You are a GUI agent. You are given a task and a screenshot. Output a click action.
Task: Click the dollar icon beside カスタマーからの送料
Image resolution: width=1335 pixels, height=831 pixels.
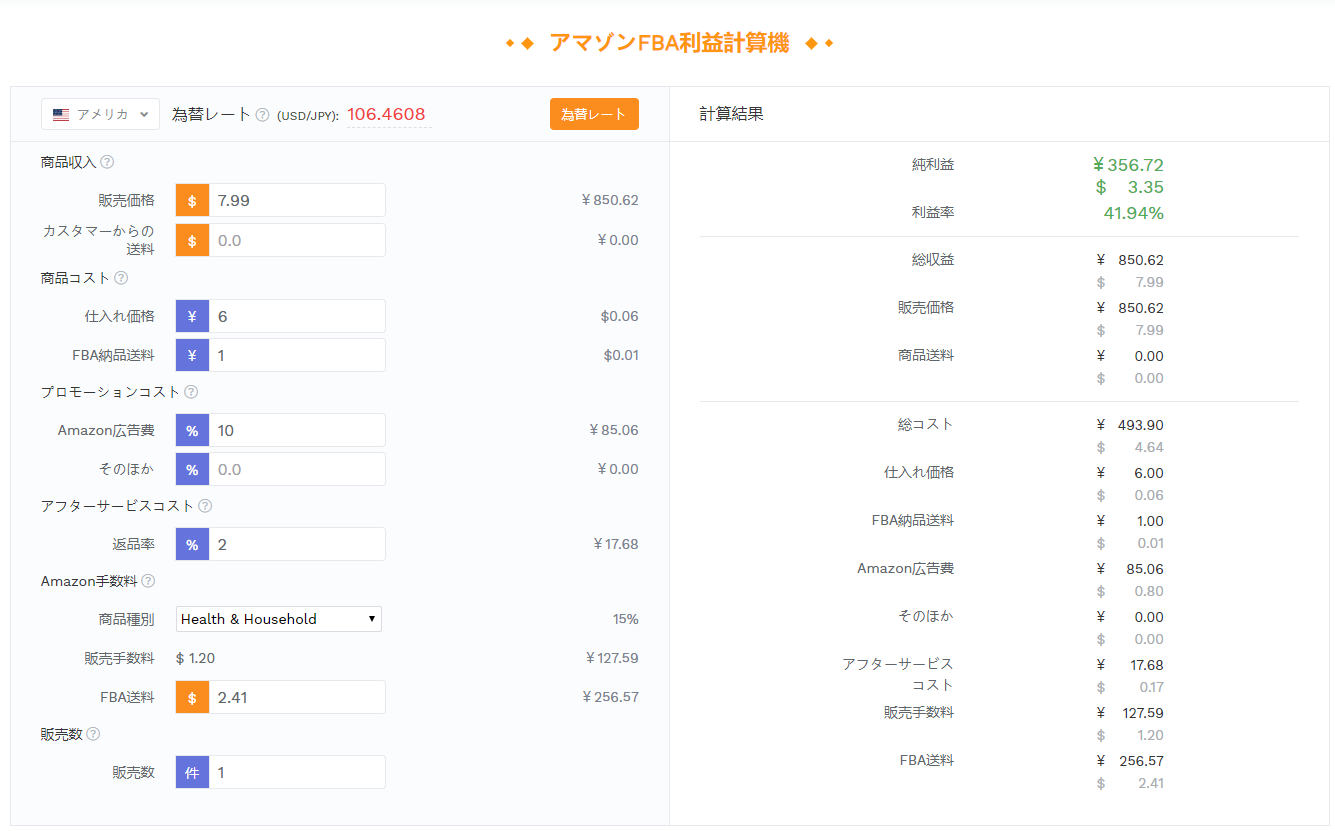[192, 240]
